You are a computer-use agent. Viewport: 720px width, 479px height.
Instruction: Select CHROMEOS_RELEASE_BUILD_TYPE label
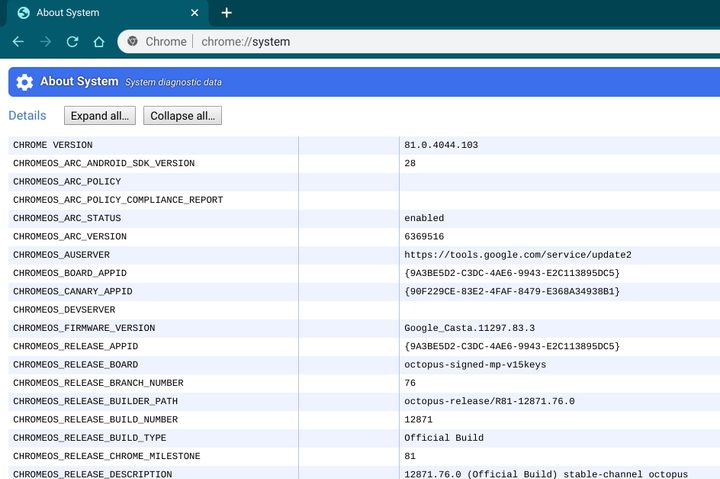(90, 438)
